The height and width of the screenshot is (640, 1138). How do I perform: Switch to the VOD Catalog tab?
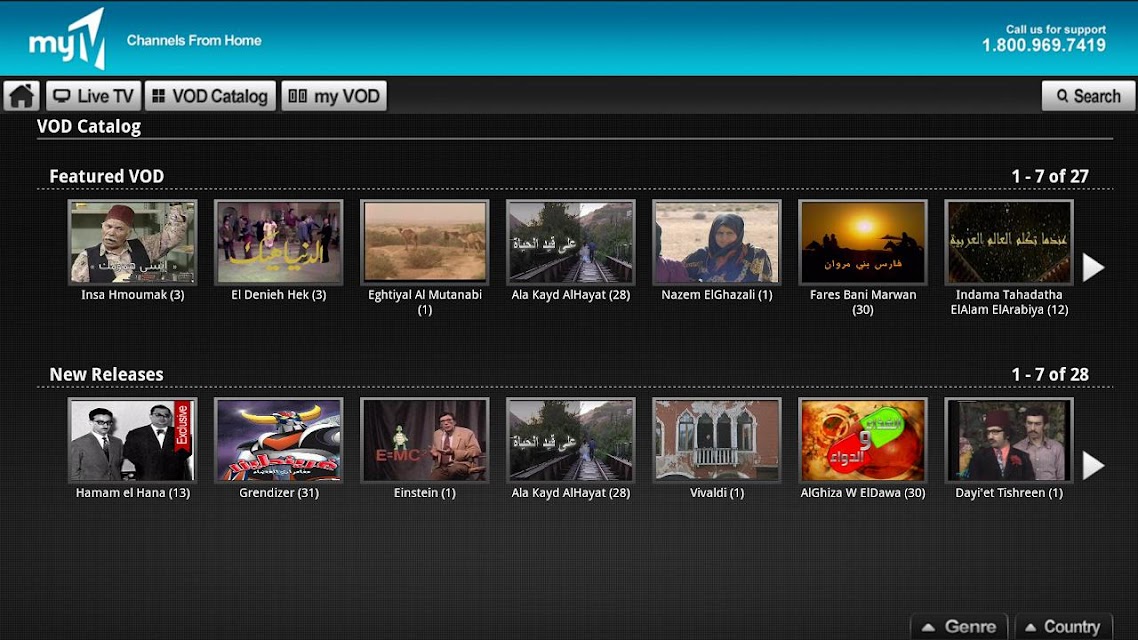[210, 96]
